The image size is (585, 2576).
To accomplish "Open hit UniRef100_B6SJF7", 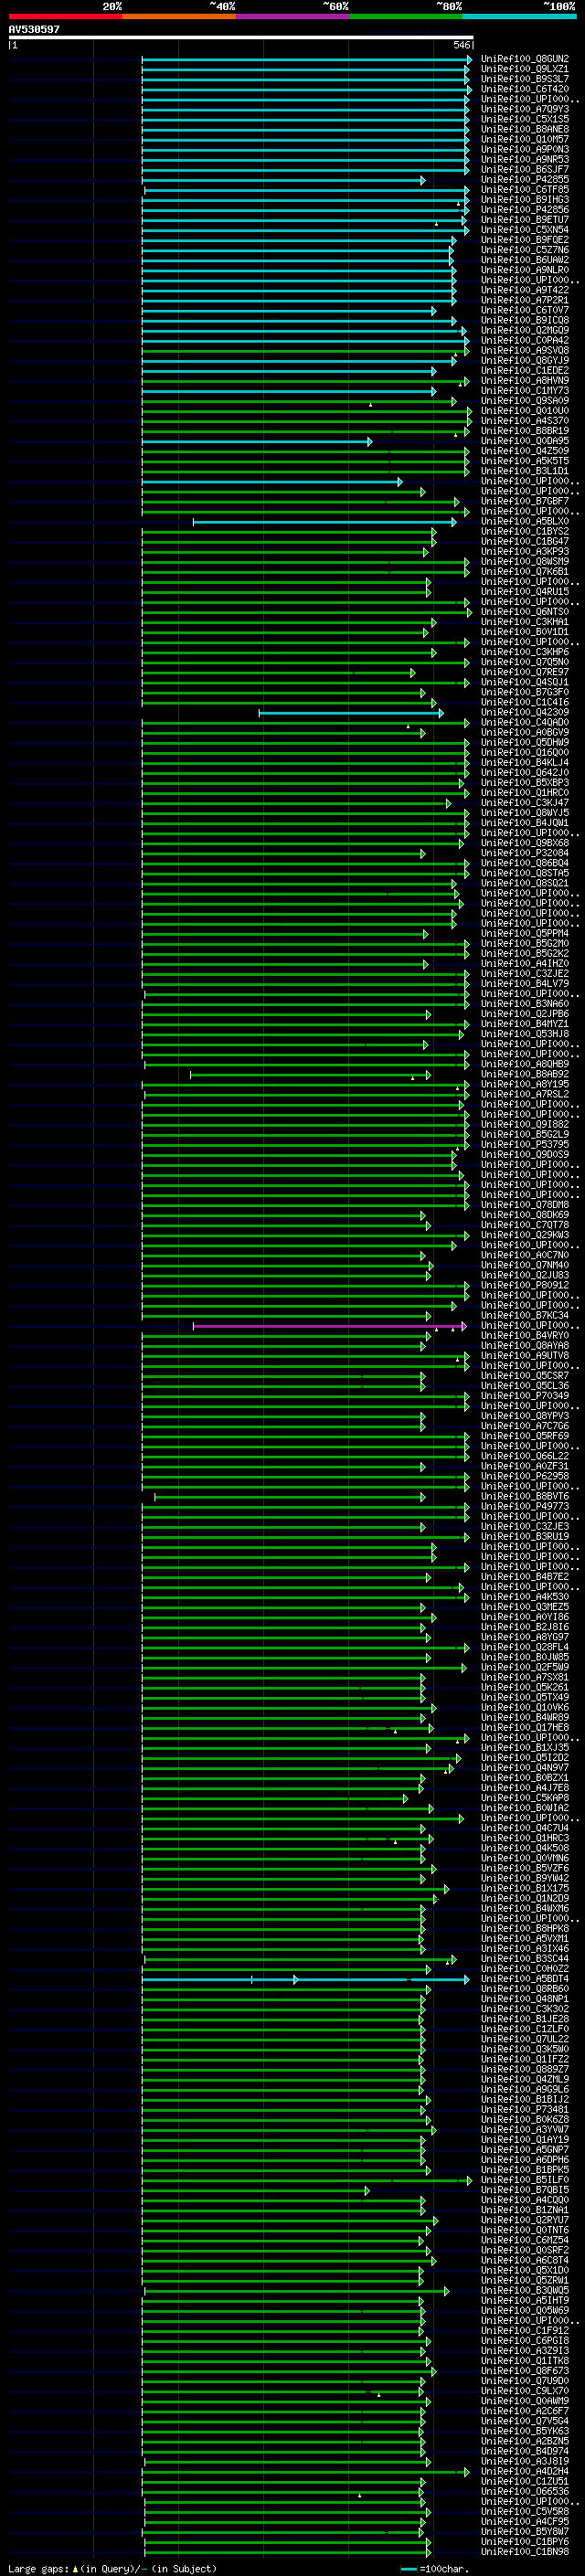I will 525,170.
